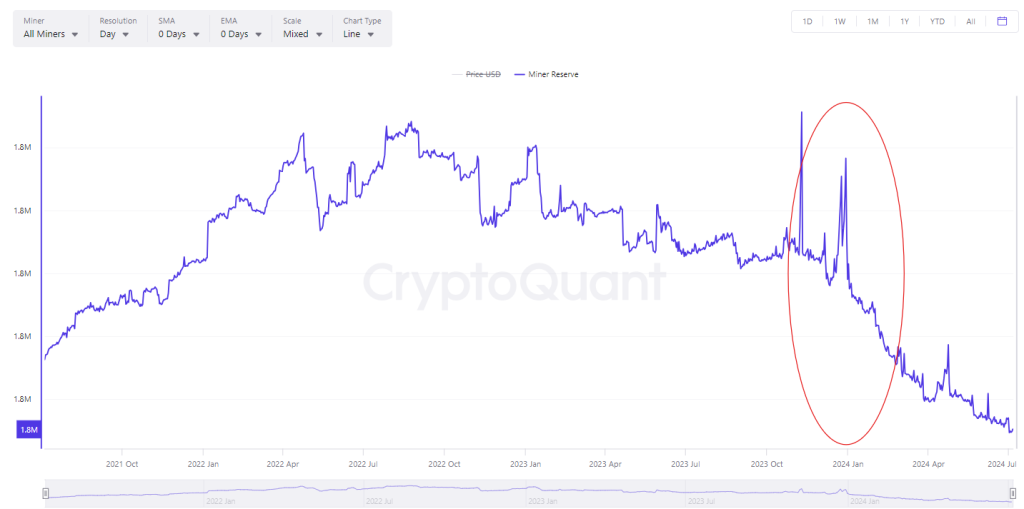The width and height of the screenshot is (1024, 509).
Task: Open the calendar date range picker
Action: click(1001, 21)
